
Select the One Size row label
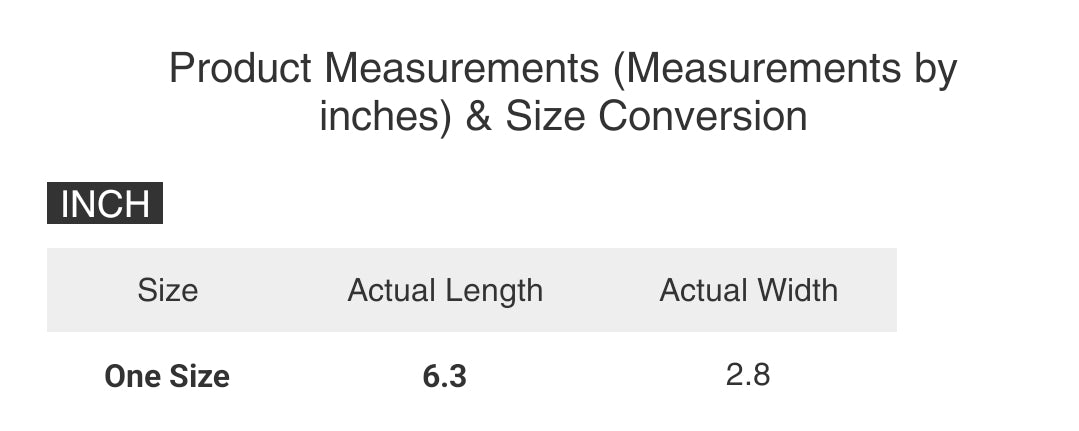point(167,377)
